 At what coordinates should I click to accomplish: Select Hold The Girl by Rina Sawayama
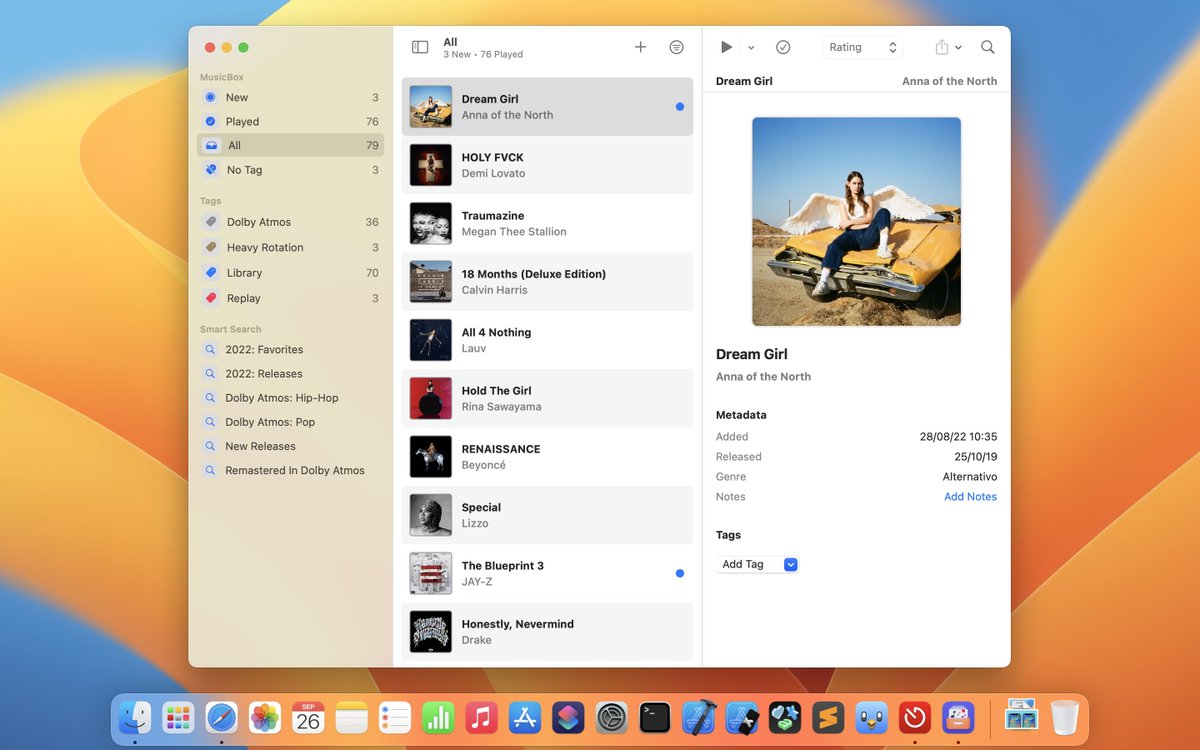[x=547, y=398]
